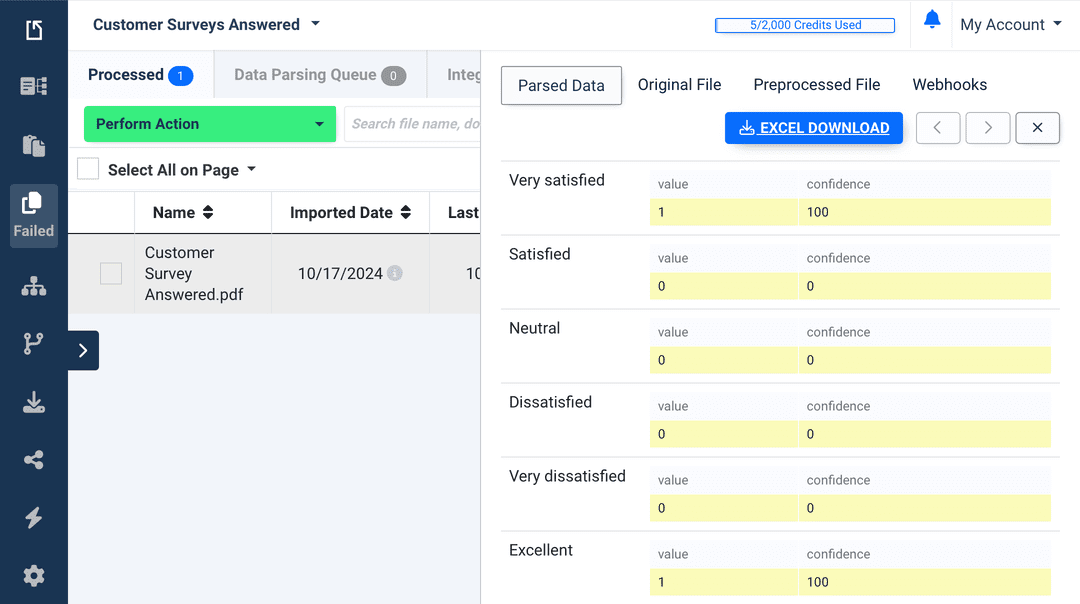The image size is (1080, 604).
Task: Expand the Select All on Page options
Action: [x=250, y=169]
